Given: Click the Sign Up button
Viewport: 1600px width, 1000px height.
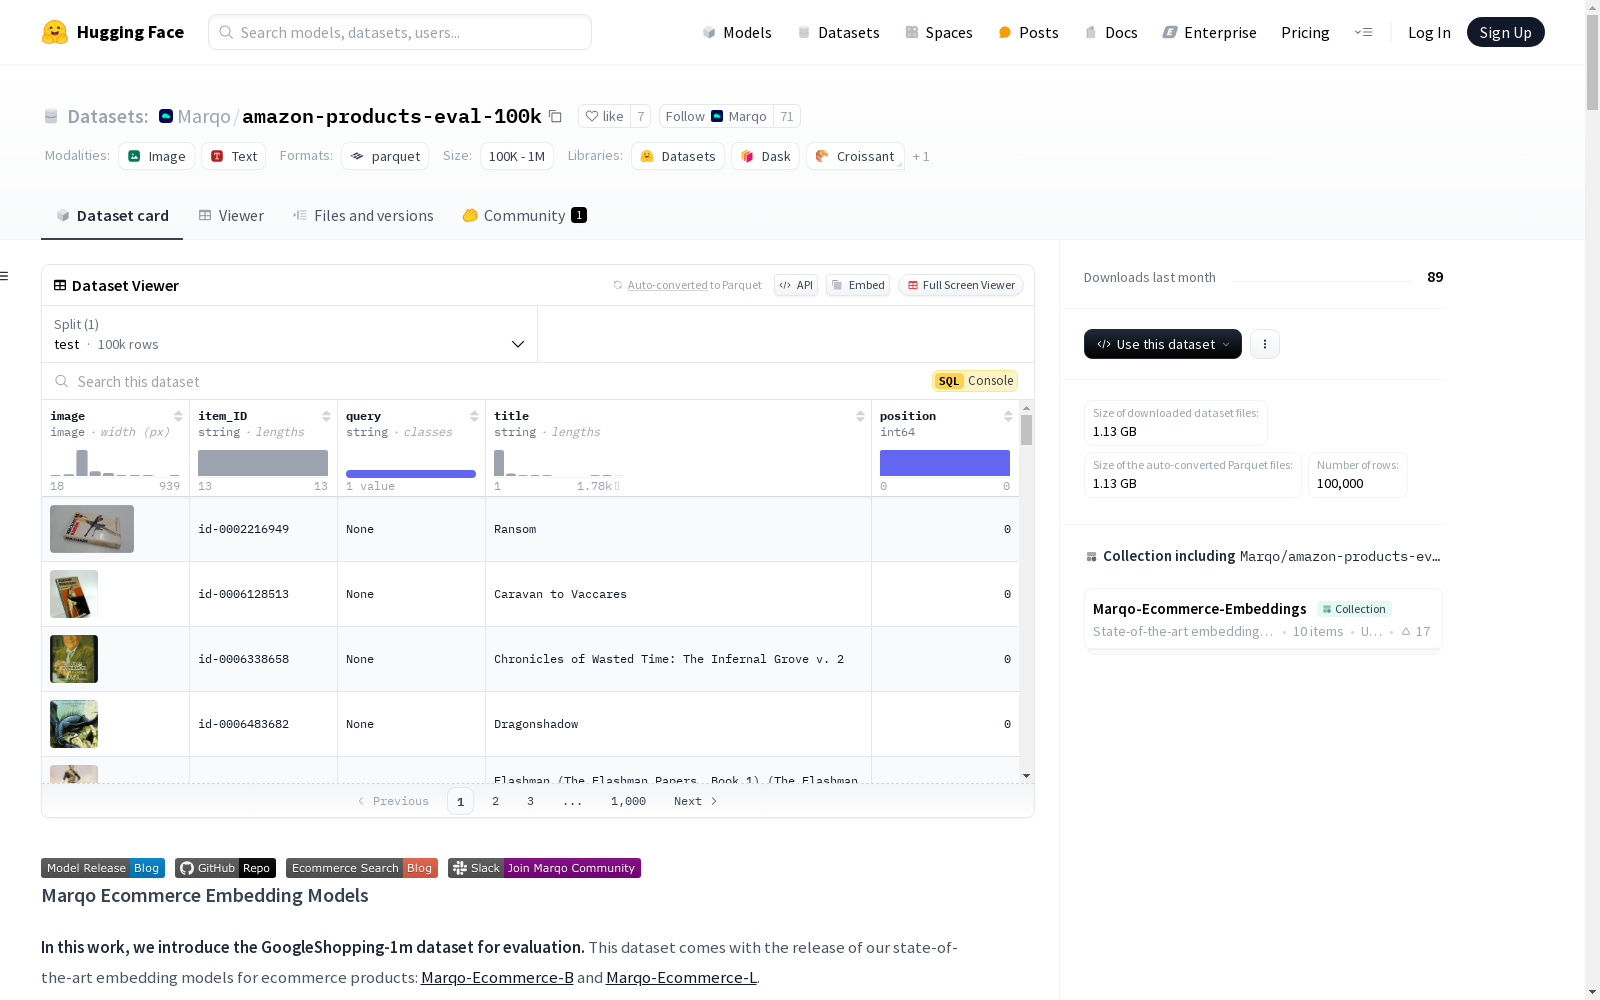Looking at the screenshot, I should click(1505, 32).
